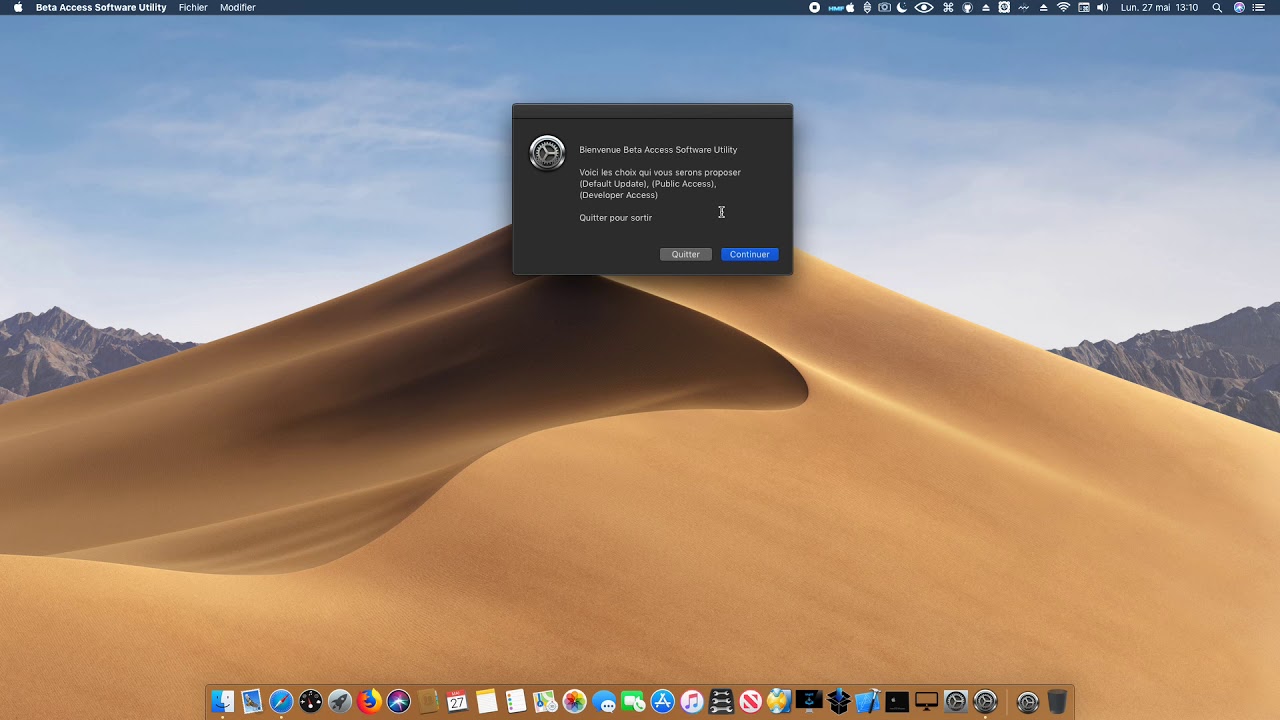Image resolution: width=1280 pixels, height=720 pixels.
Task: Click the stop recording circle in menu bar
Action: 814,7
